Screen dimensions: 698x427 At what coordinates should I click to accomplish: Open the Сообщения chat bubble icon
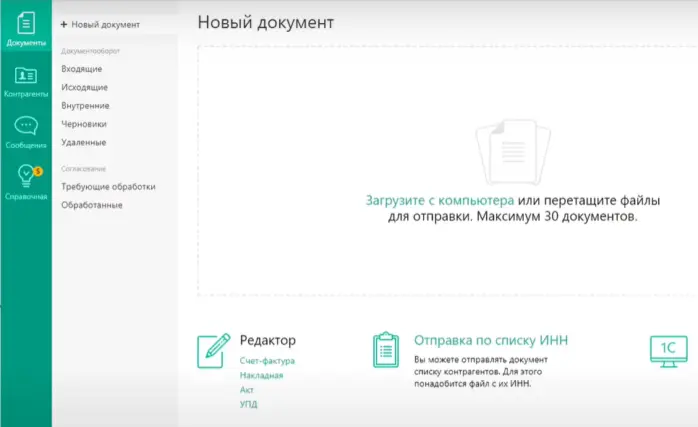coord(26,126)
